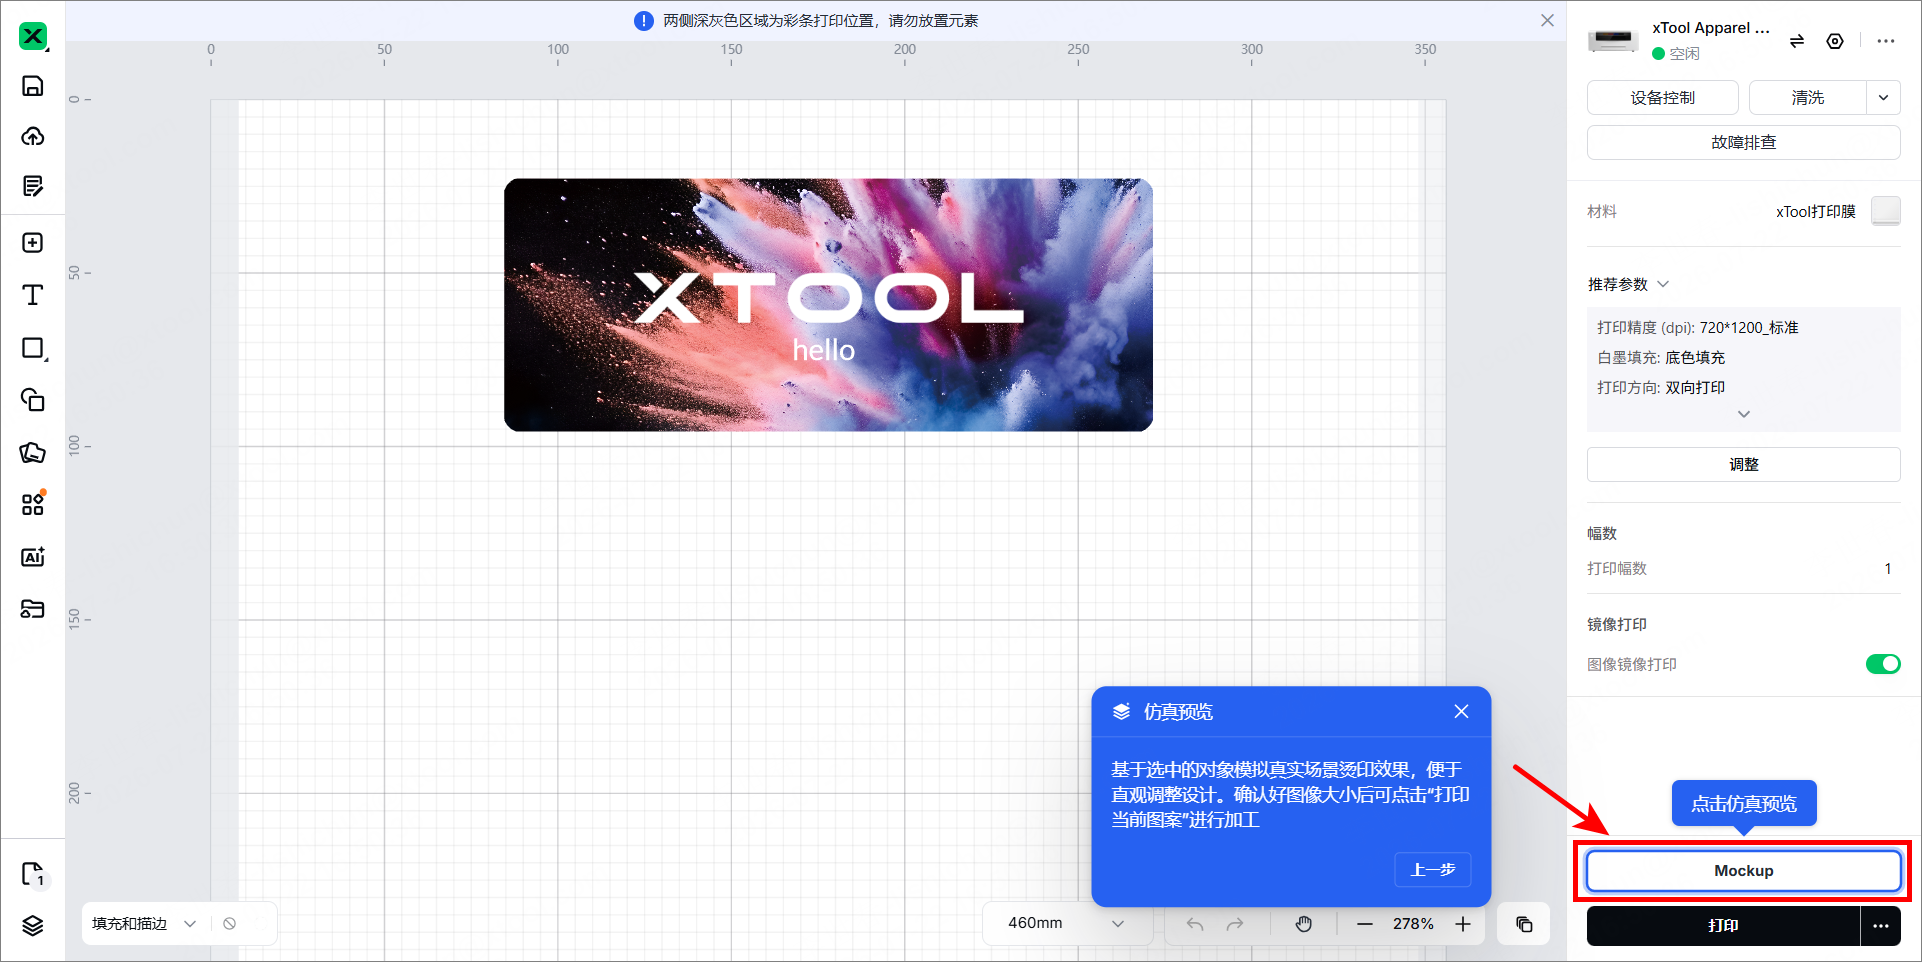Open the cloud upload icon

coord(33,136)
